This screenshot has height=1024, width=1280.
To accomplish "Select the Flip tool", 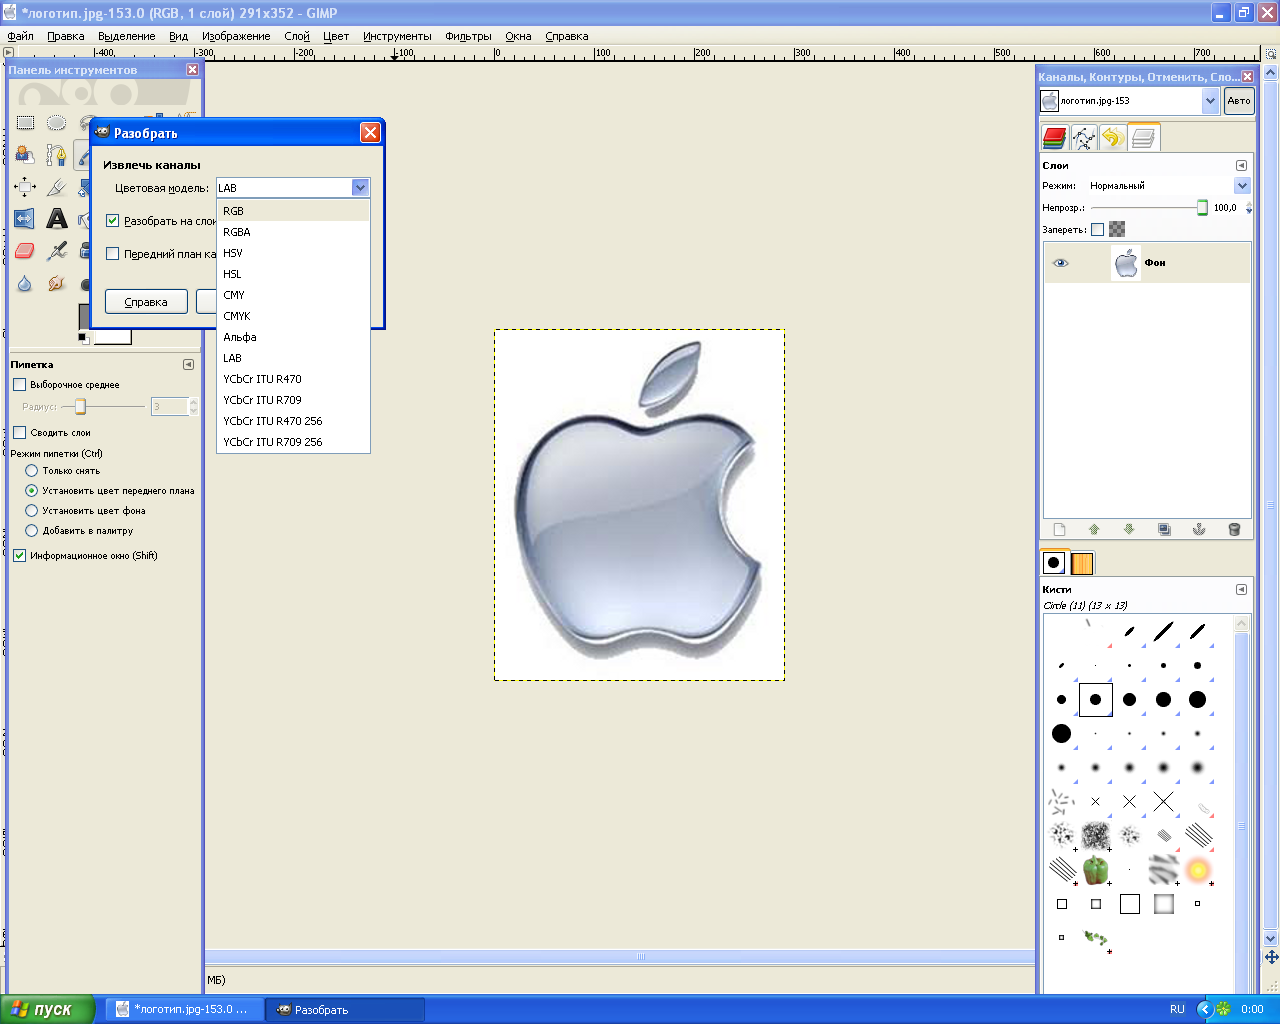I will click(25, 219).
